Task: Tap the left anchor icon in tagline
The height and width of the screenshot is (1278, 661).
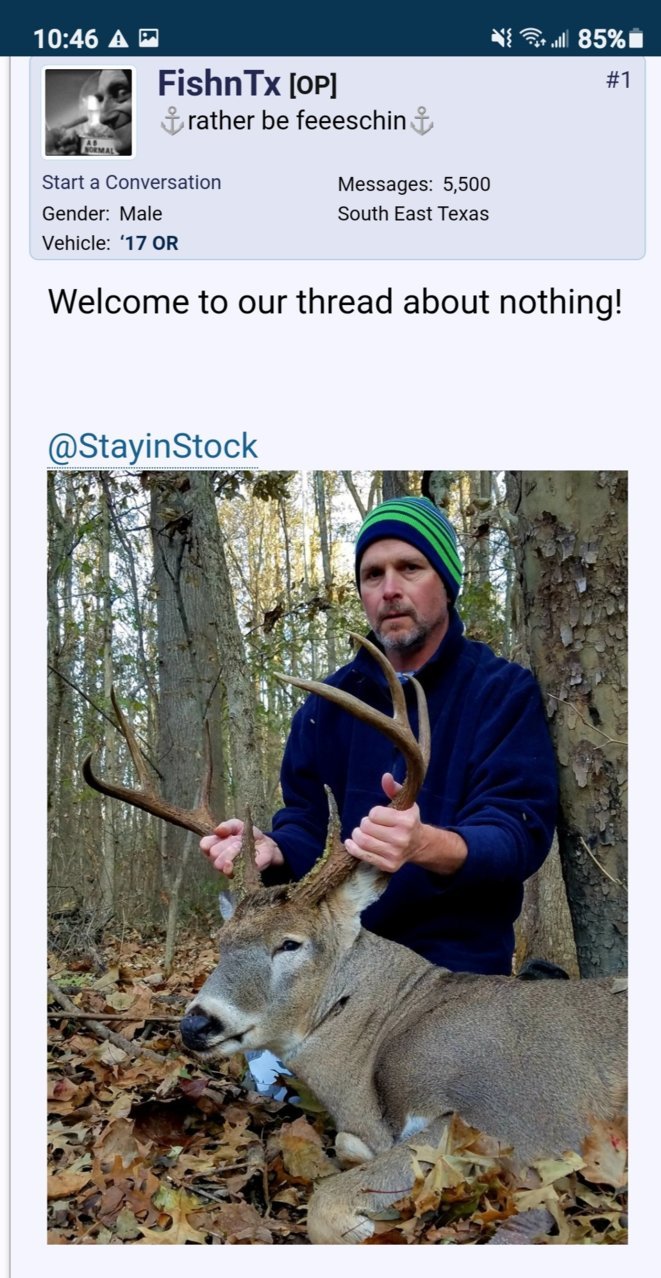Action: tap(172, 122)
